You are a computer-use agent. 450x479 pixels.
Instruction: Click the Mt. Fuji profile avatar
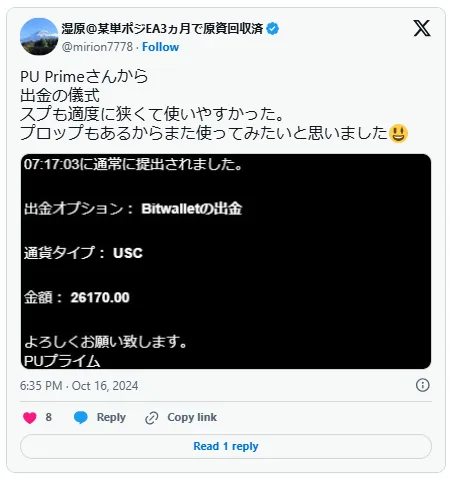(x=39, y=36)
